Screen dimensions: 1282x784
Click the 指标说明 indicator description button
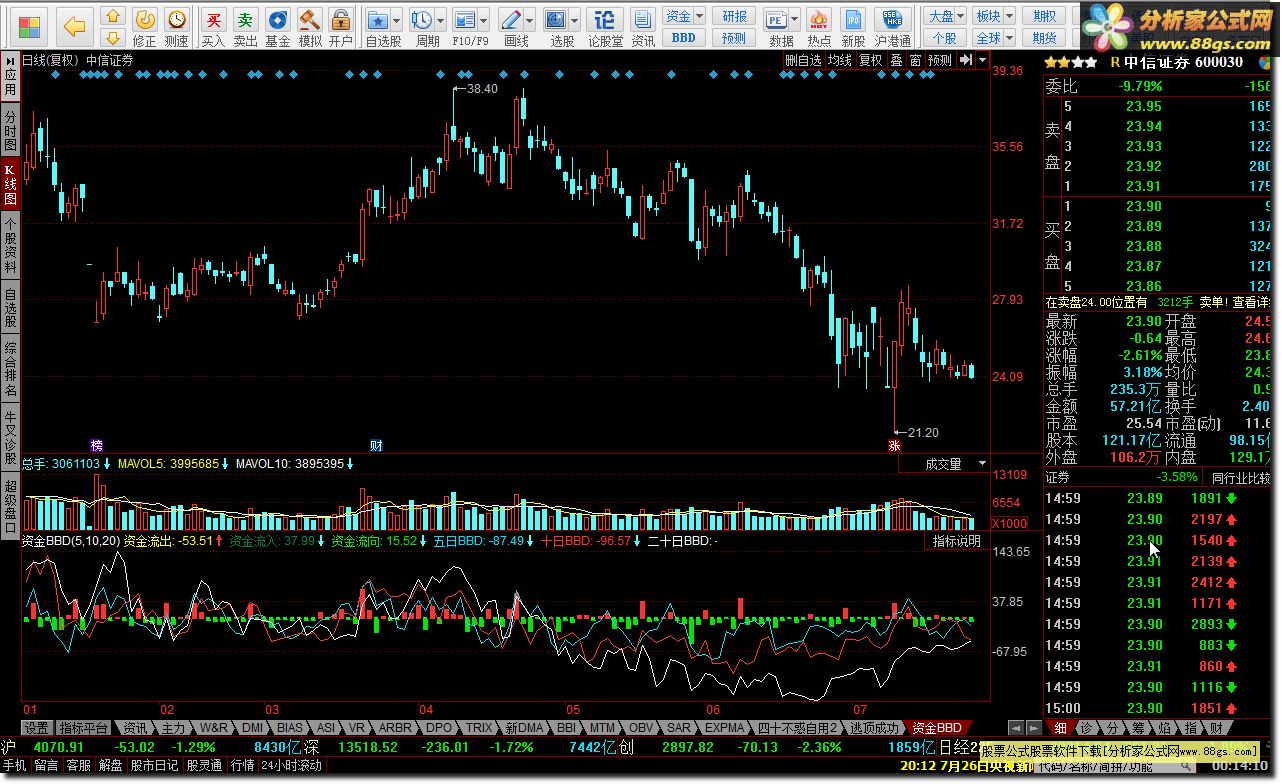[957, 541]
